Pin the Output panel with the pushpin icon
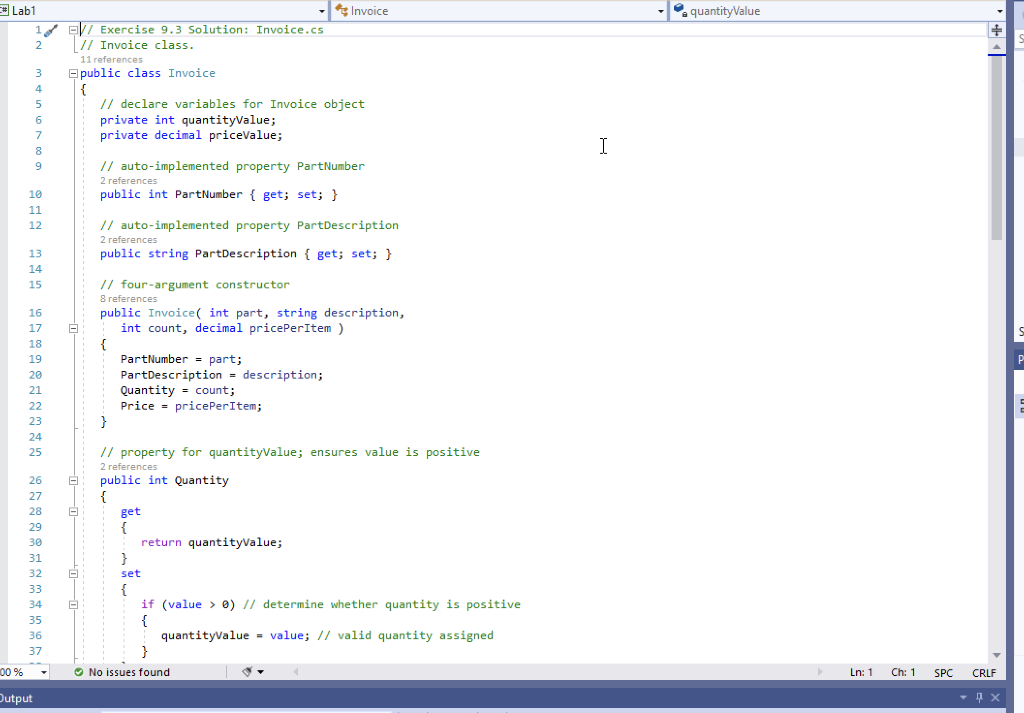The image size is (1024, 713). 979,697
